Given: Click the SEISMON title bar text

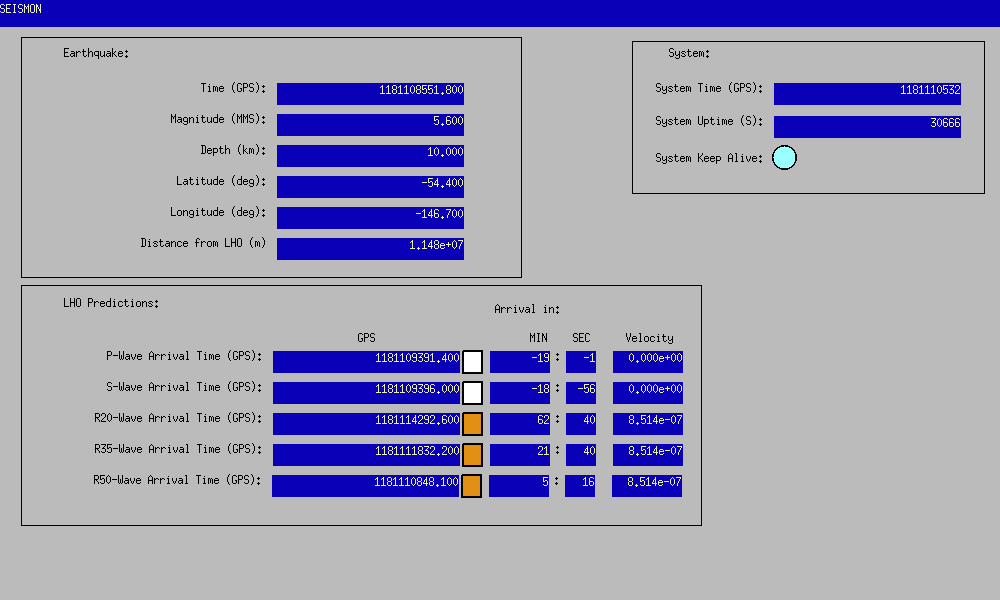Looking at the screenshot, I should click(21, 10).
